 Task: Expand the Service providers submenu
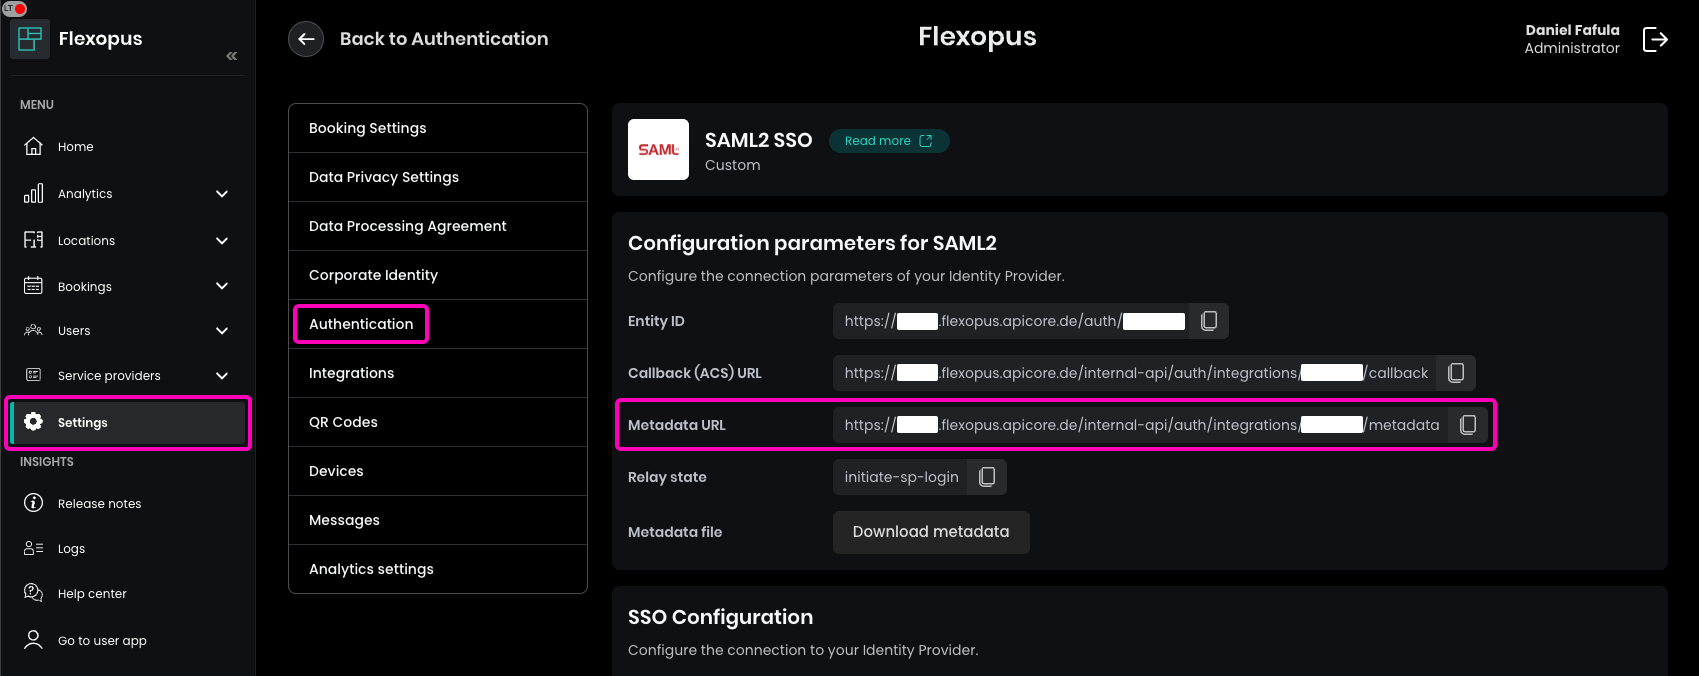point(222,376)
